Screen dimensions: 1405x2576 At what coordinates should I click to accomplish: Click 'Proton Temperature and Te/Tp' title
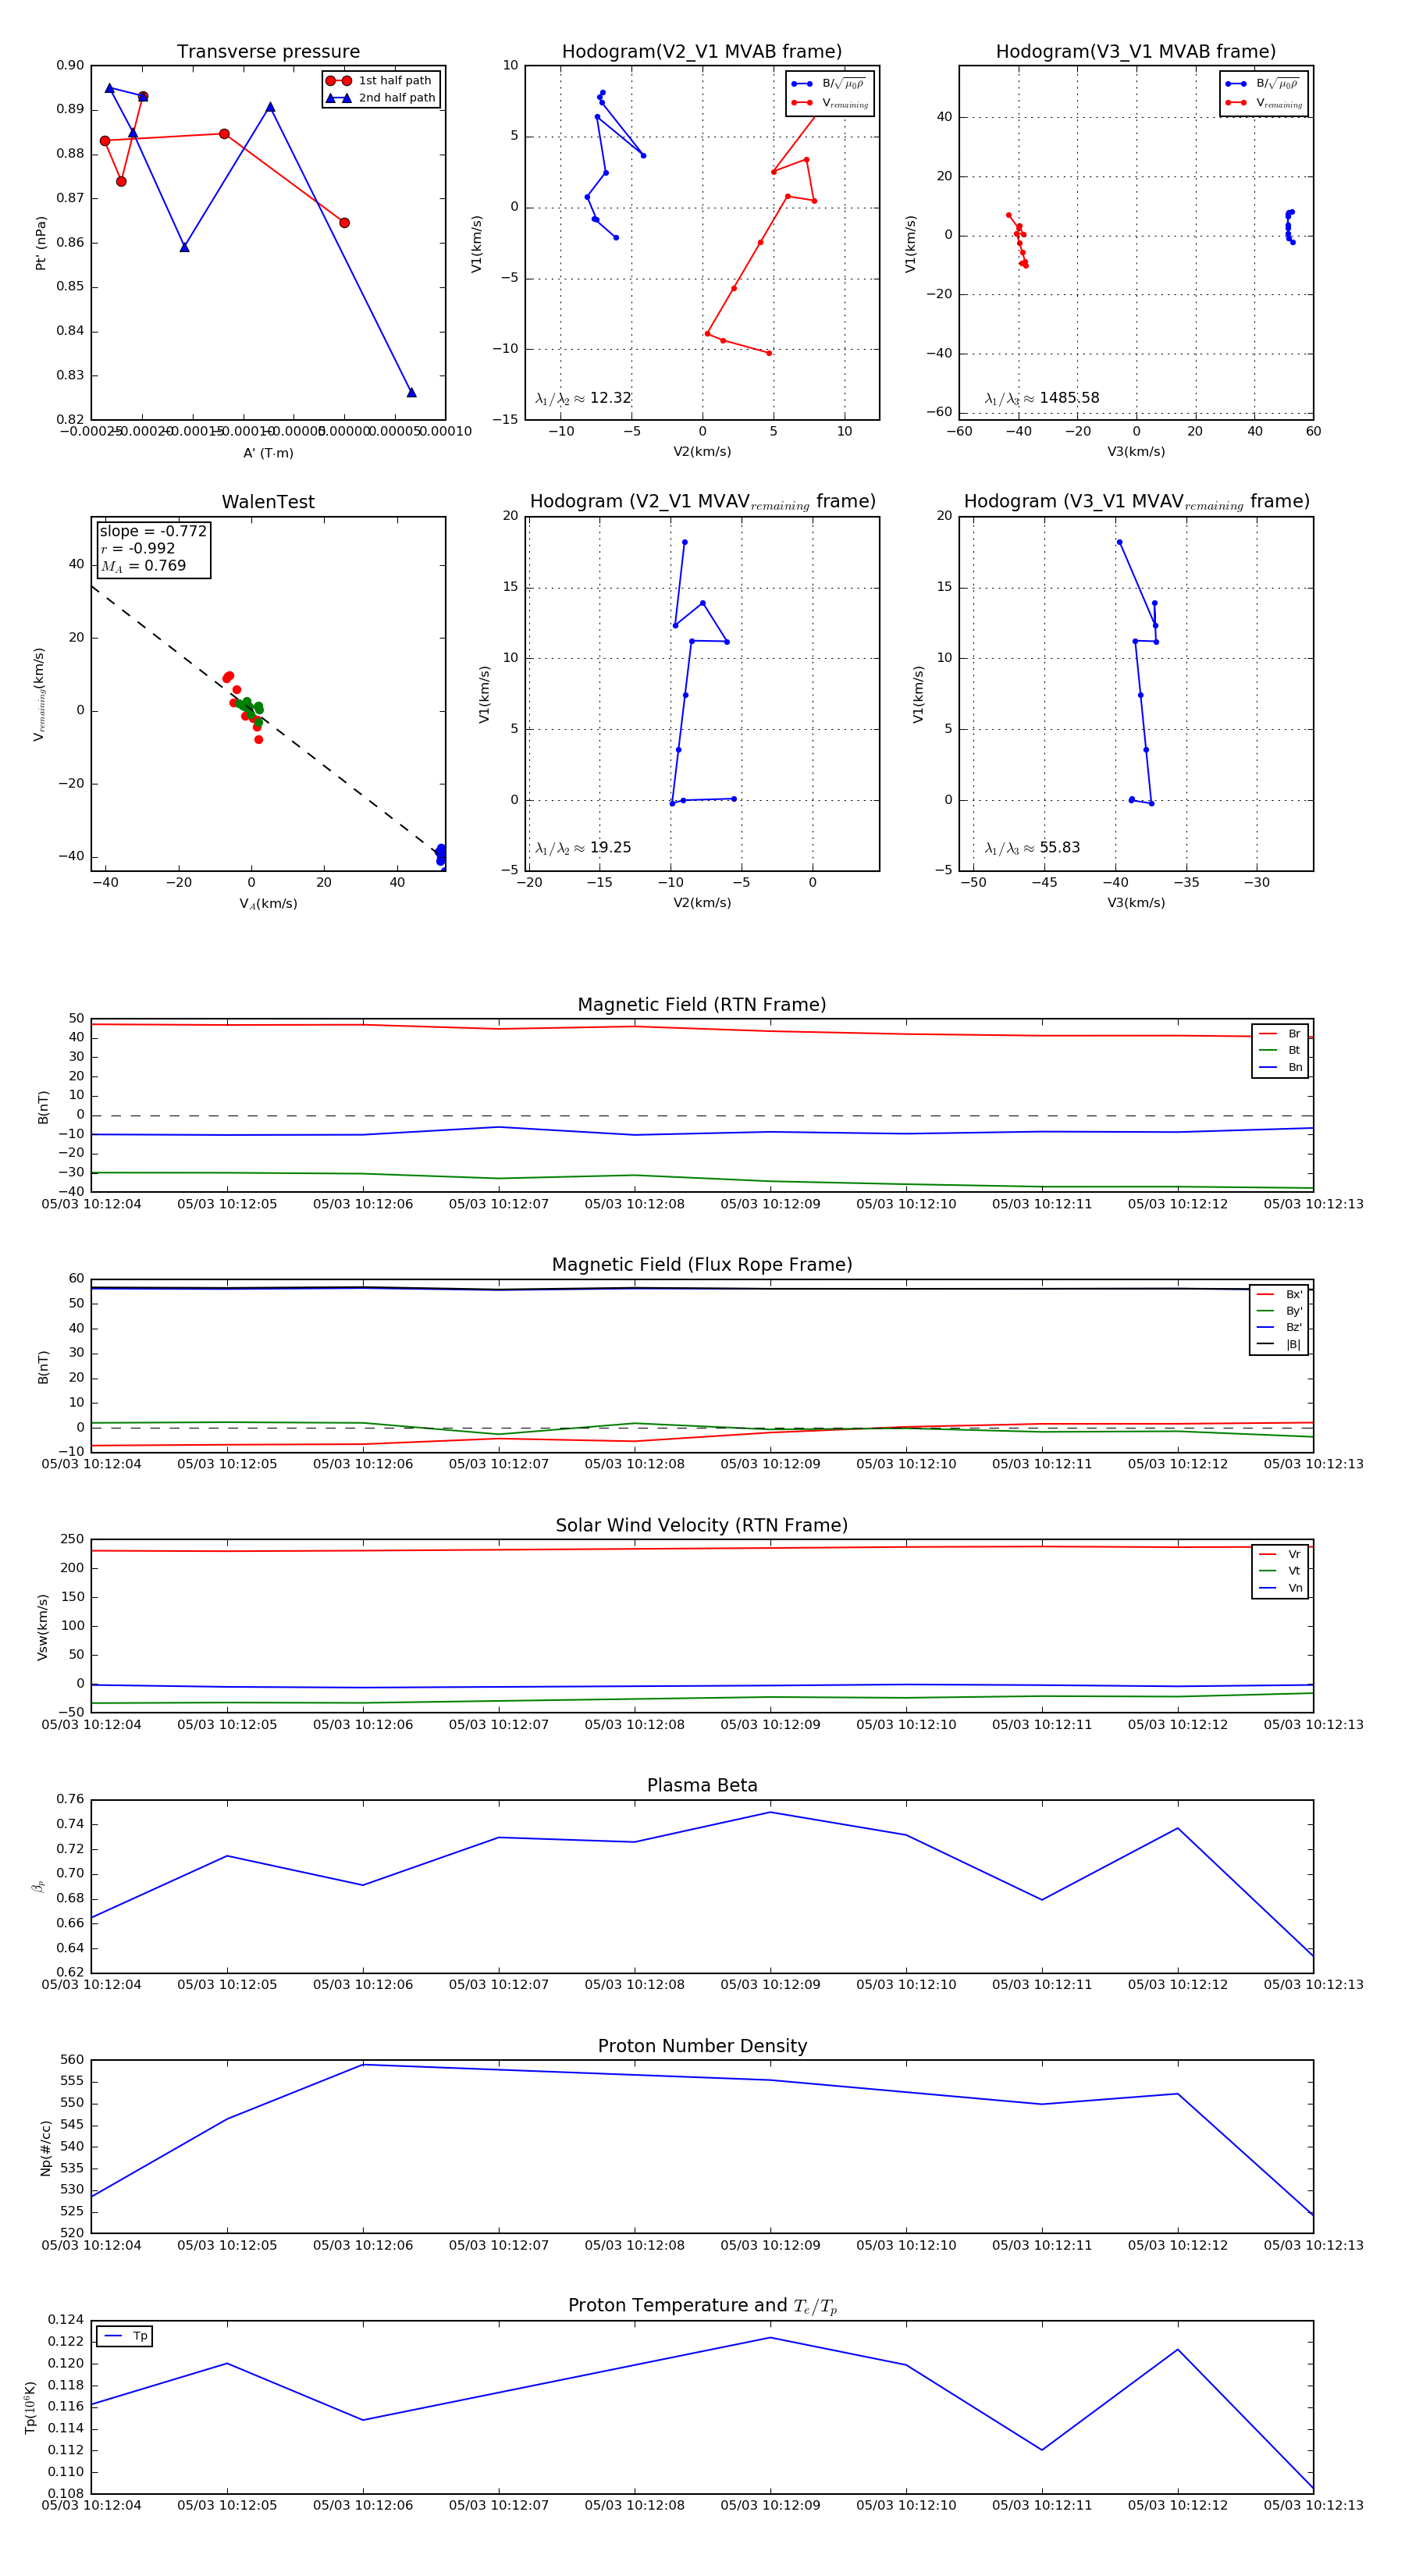702,2306
